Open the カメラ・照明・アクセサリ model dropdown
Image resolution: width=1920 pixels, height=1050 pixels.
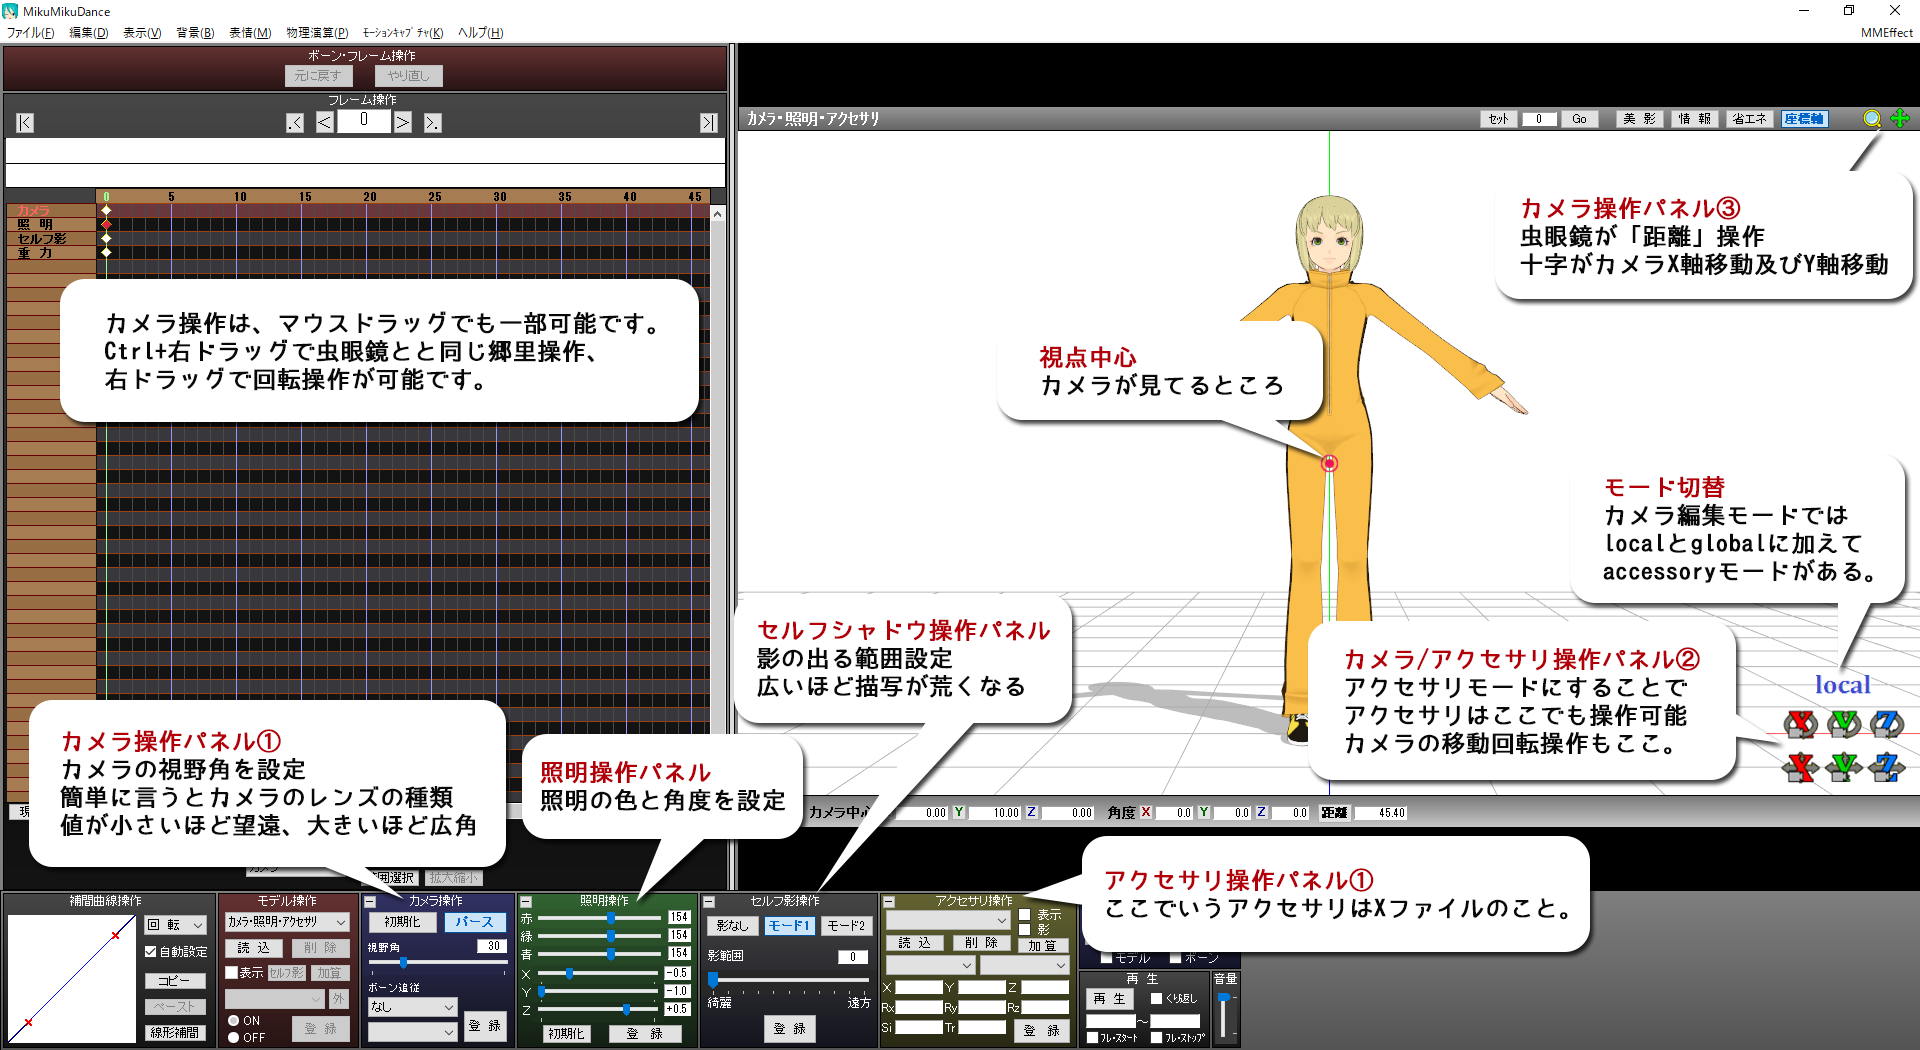click(x=287, y=922)
